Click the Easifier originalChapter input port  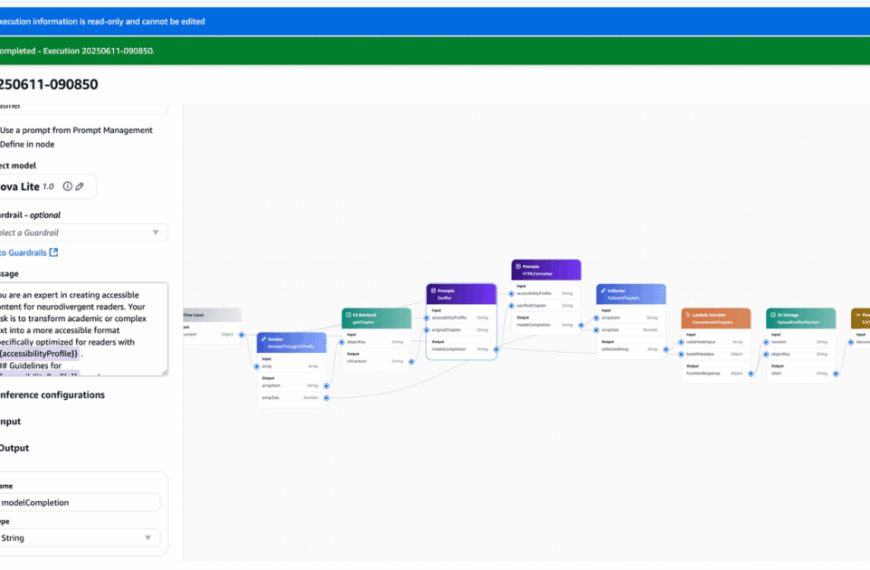click(x=426, y=330)
